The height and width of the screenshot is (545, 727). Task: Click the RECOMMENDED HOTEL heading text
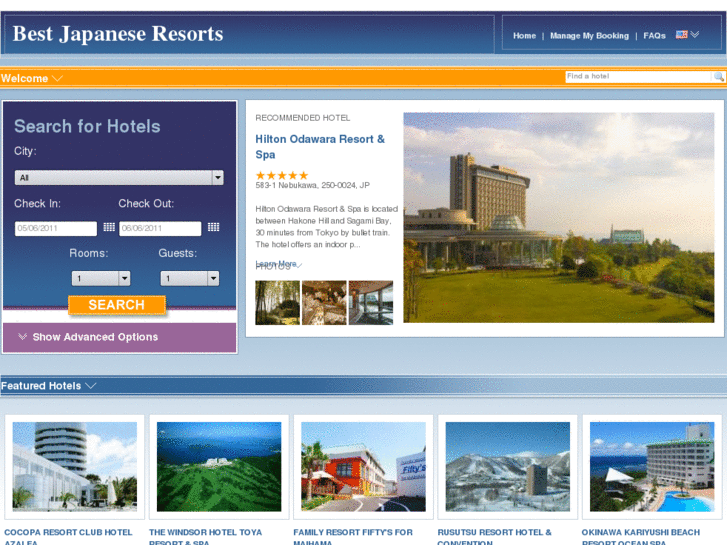click(303, 118)
